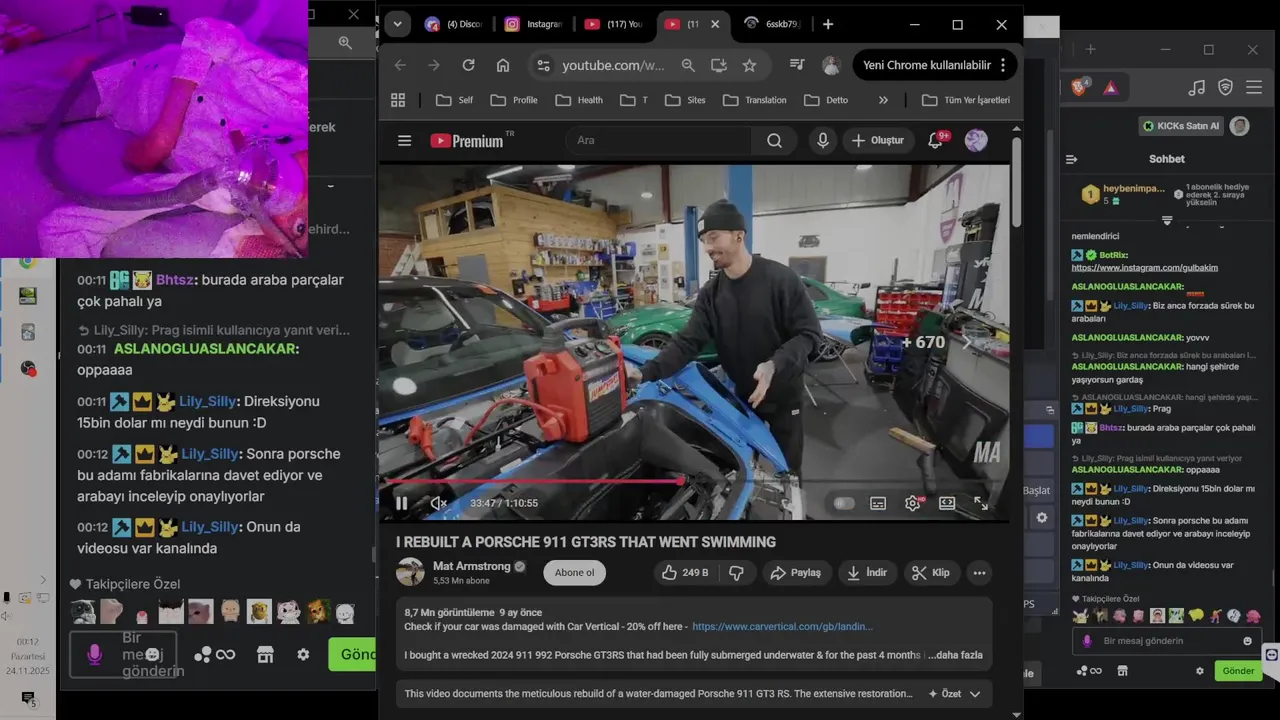The image size is (1280, 720).
Task: Click install app icon in address bar
Action: [718, 65]
